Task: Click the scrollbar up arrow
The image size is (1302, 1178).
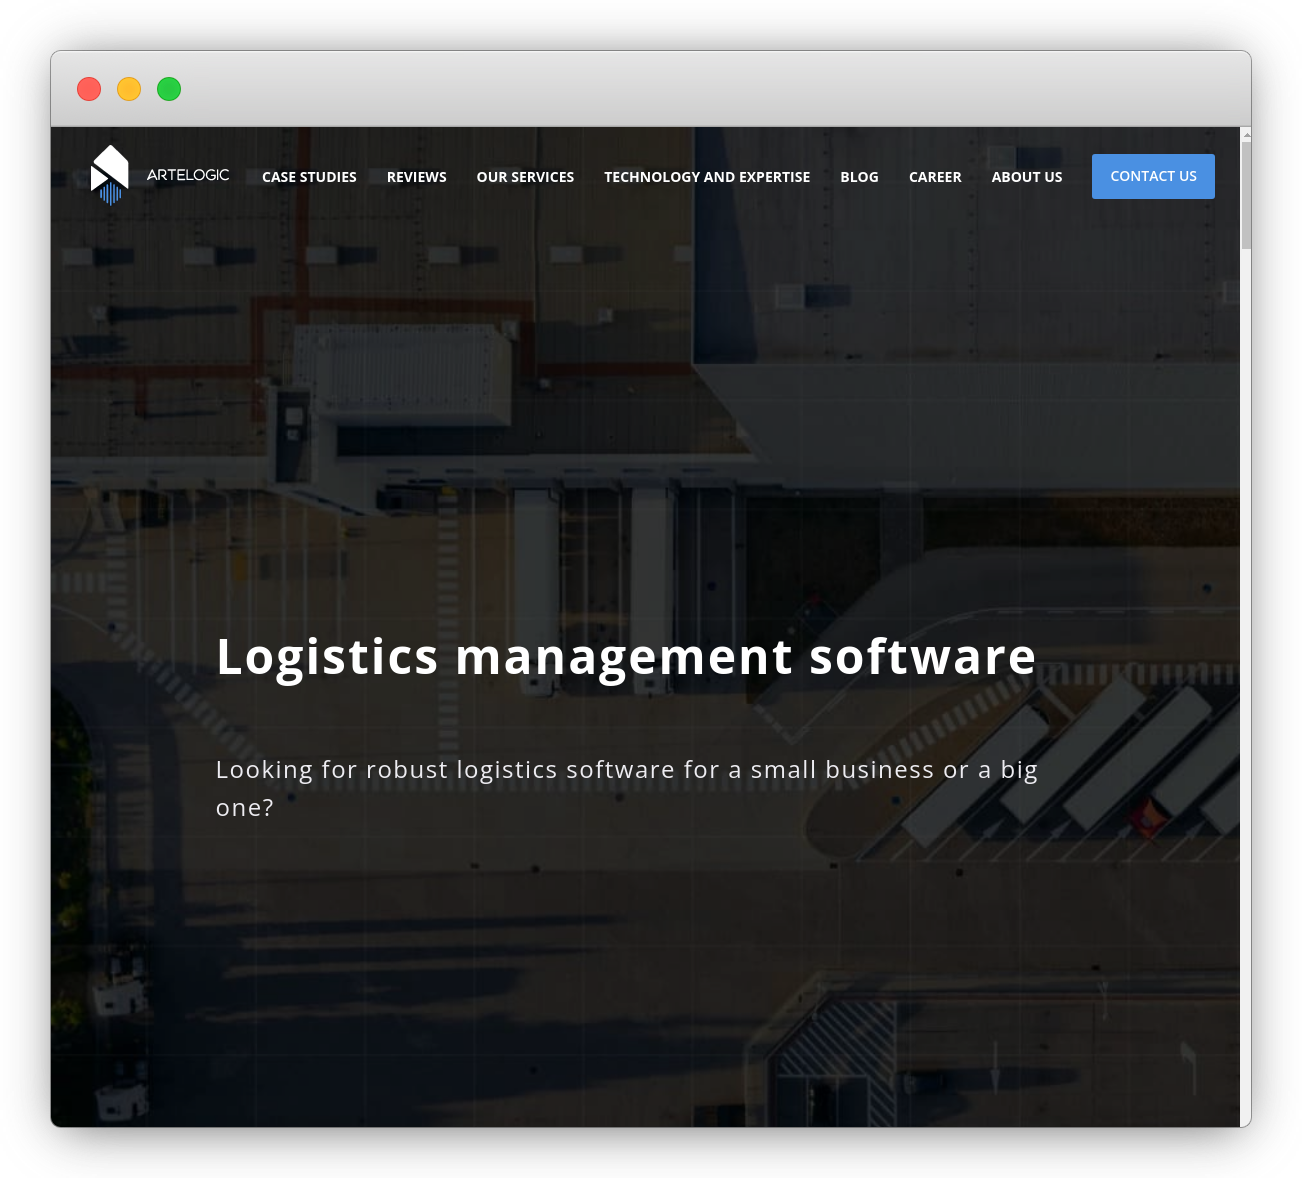Action: pos(1246,133)
